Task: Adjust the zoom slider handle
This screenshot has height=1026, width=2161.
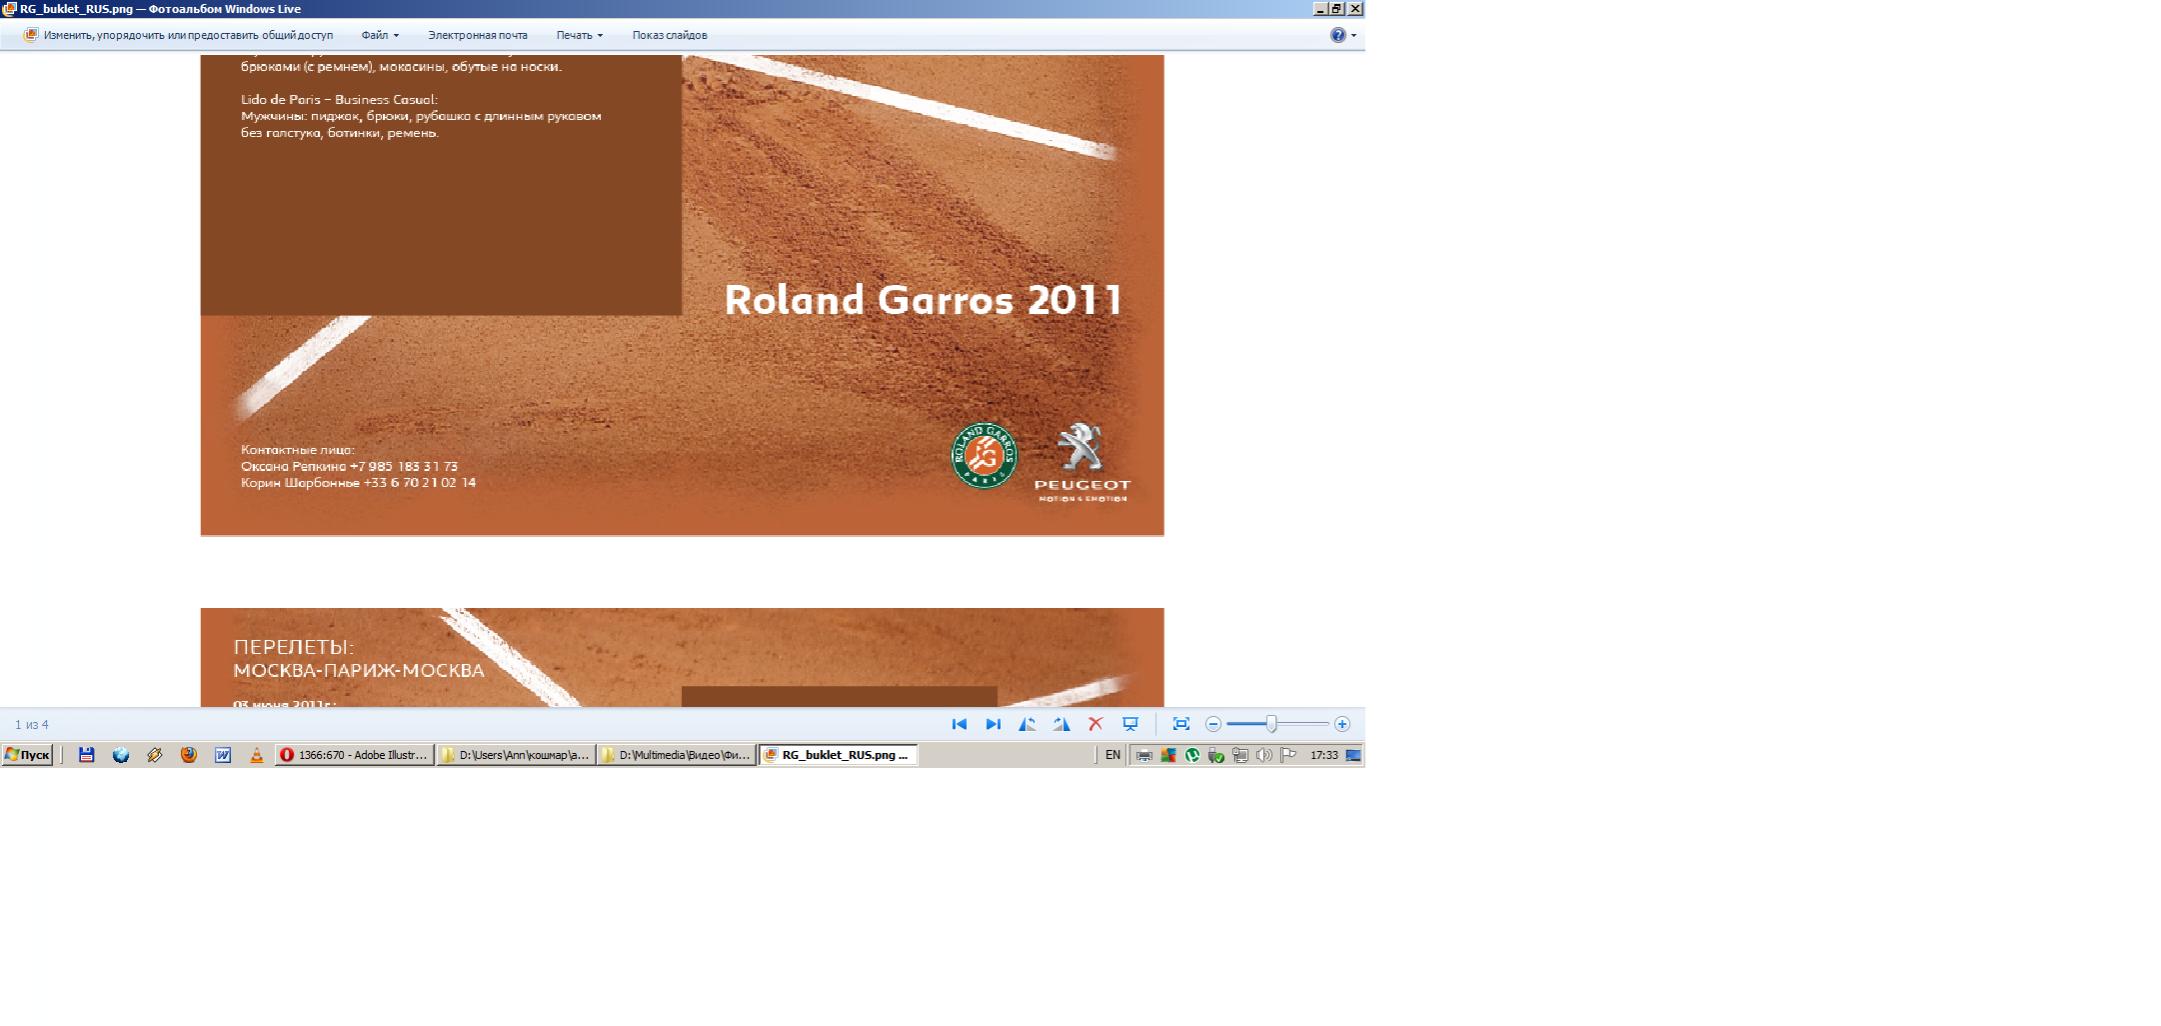Action: (1271, 724)
